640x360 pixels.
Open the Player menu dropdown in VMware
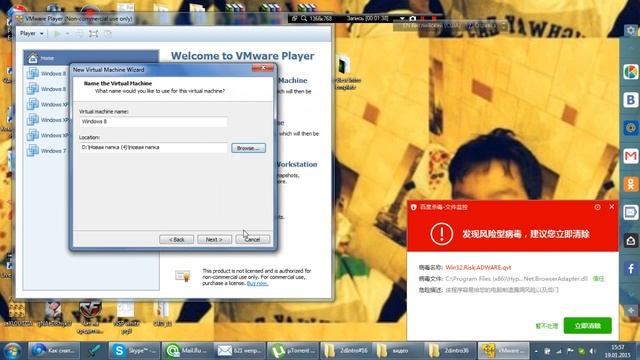[x=32, y=33]
